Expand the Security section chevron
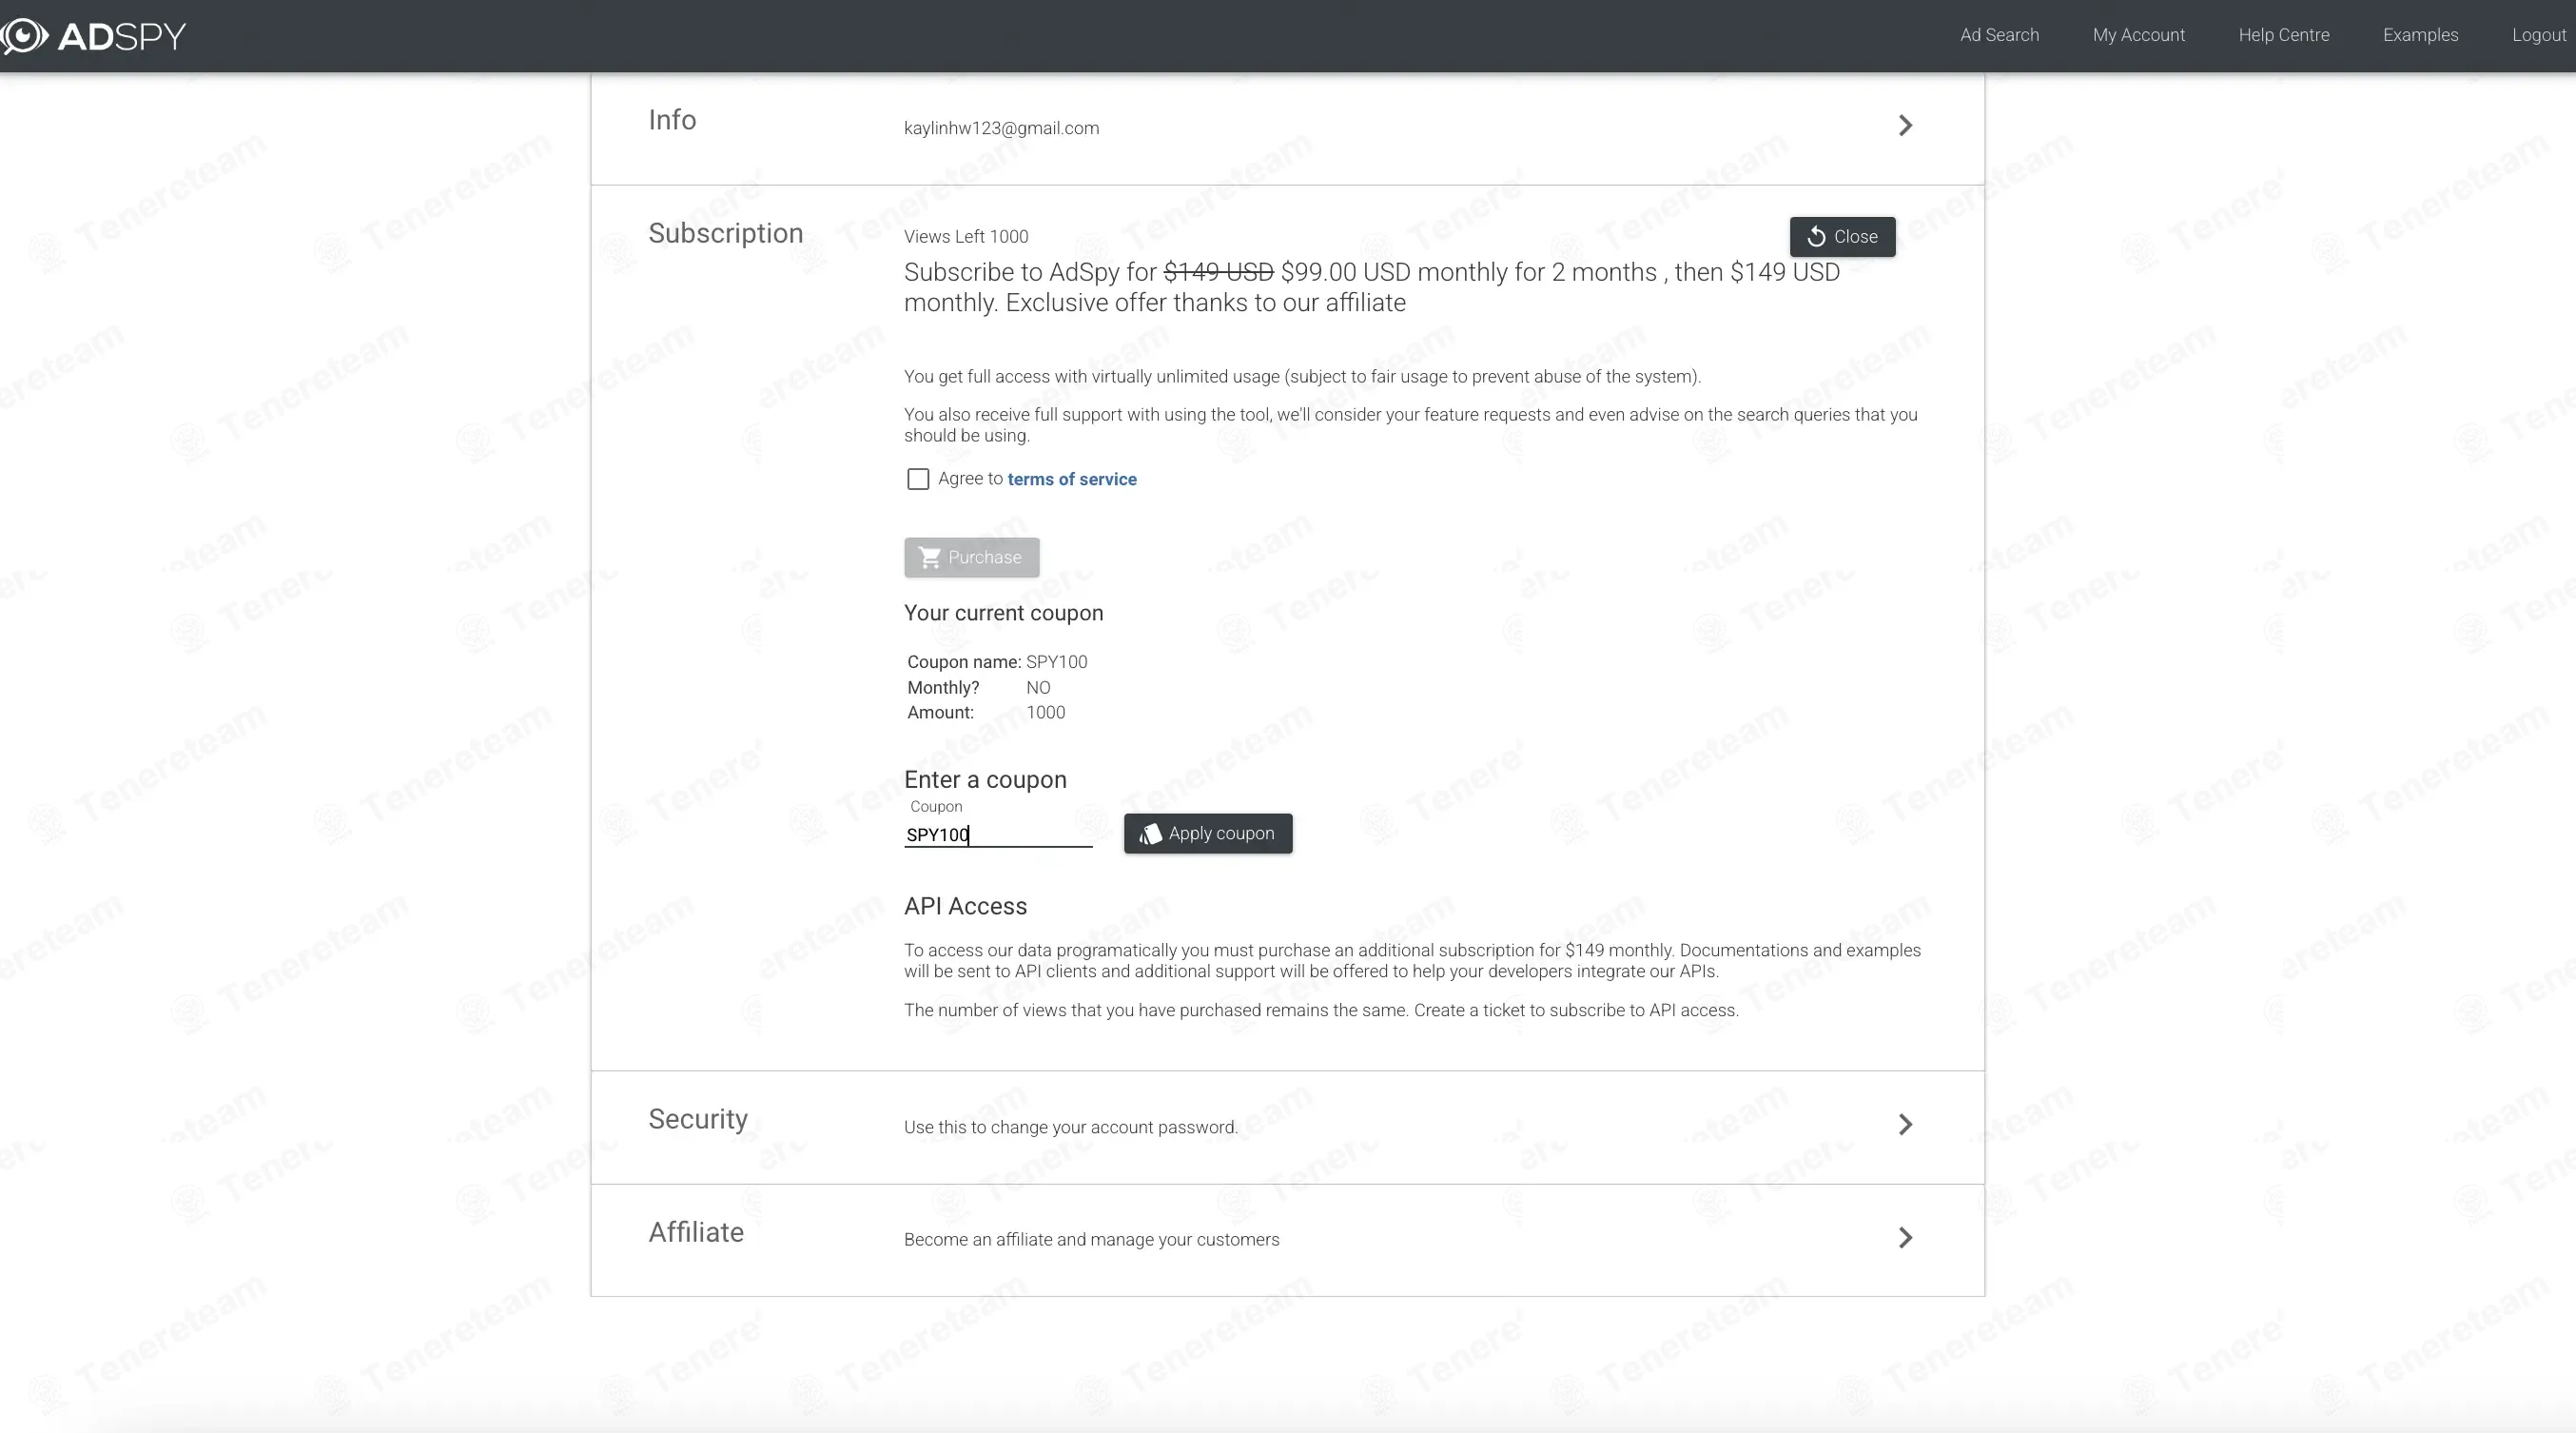2576x1433 pixels. [1904, 1124]
